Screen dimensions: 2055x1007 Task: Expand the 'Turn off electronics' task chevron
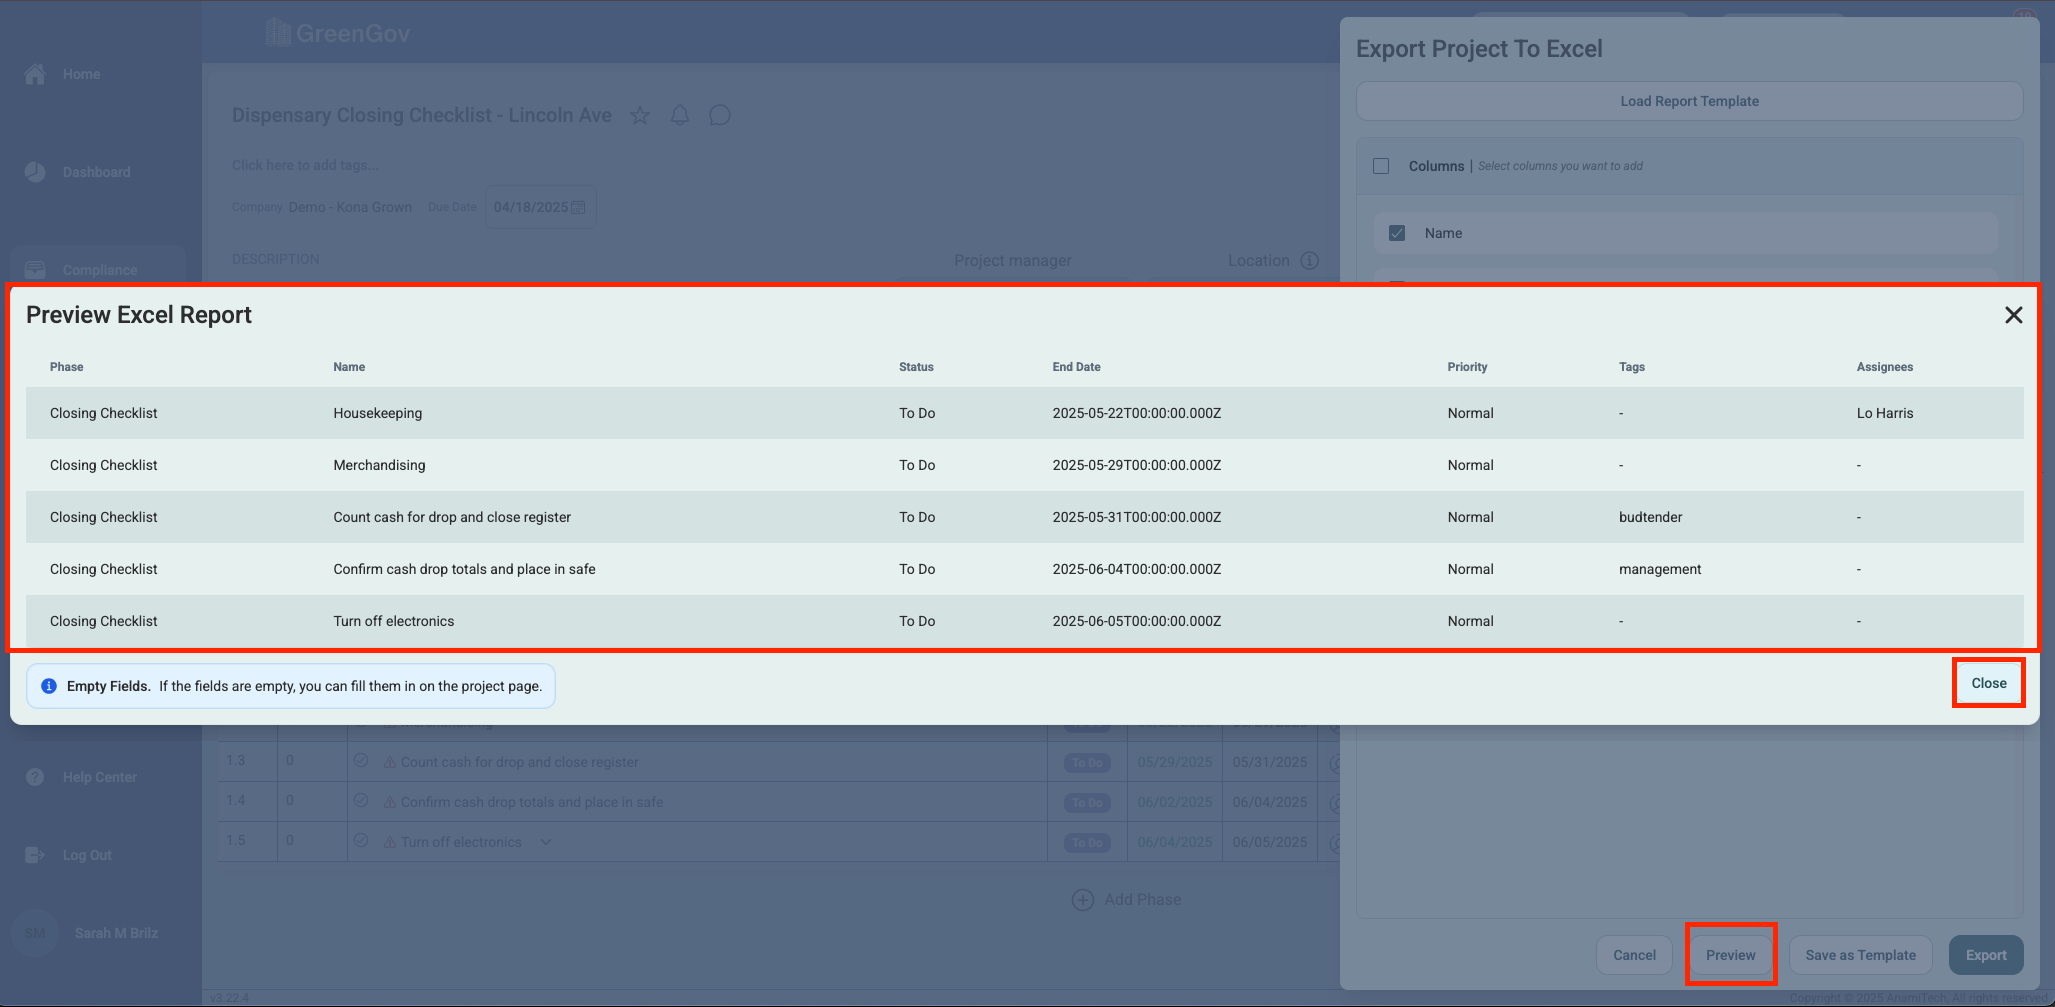point(546,842)
